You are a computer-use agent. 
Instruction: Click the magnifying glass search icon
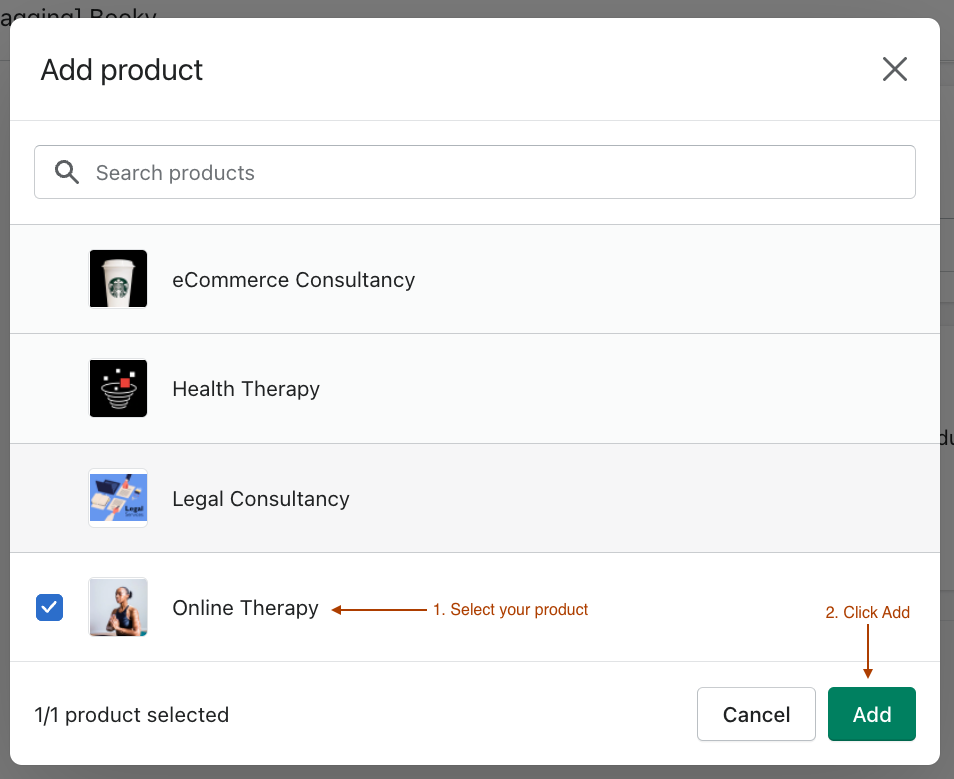pyautogui.click(x=66, y=171)
